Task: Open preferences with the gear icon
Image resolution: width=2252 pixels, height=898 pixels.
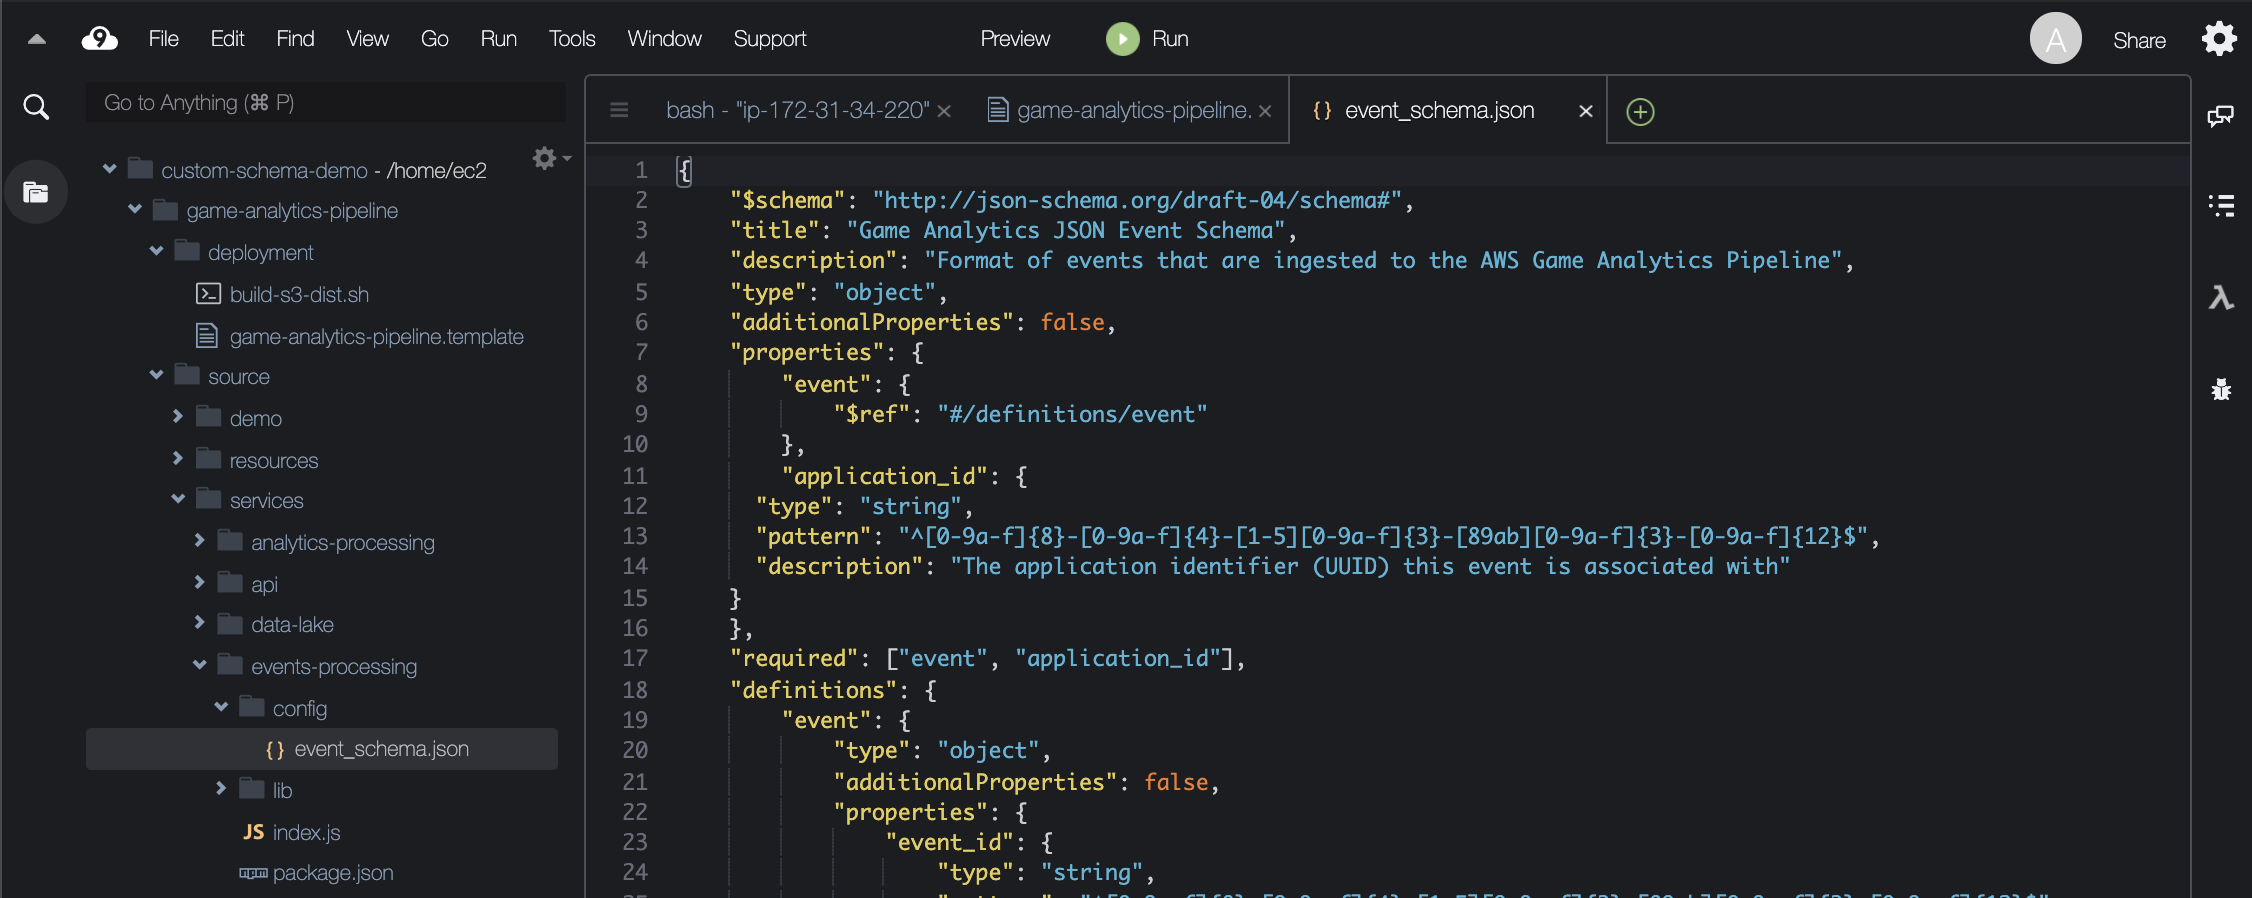Action: coord(2218,40)
